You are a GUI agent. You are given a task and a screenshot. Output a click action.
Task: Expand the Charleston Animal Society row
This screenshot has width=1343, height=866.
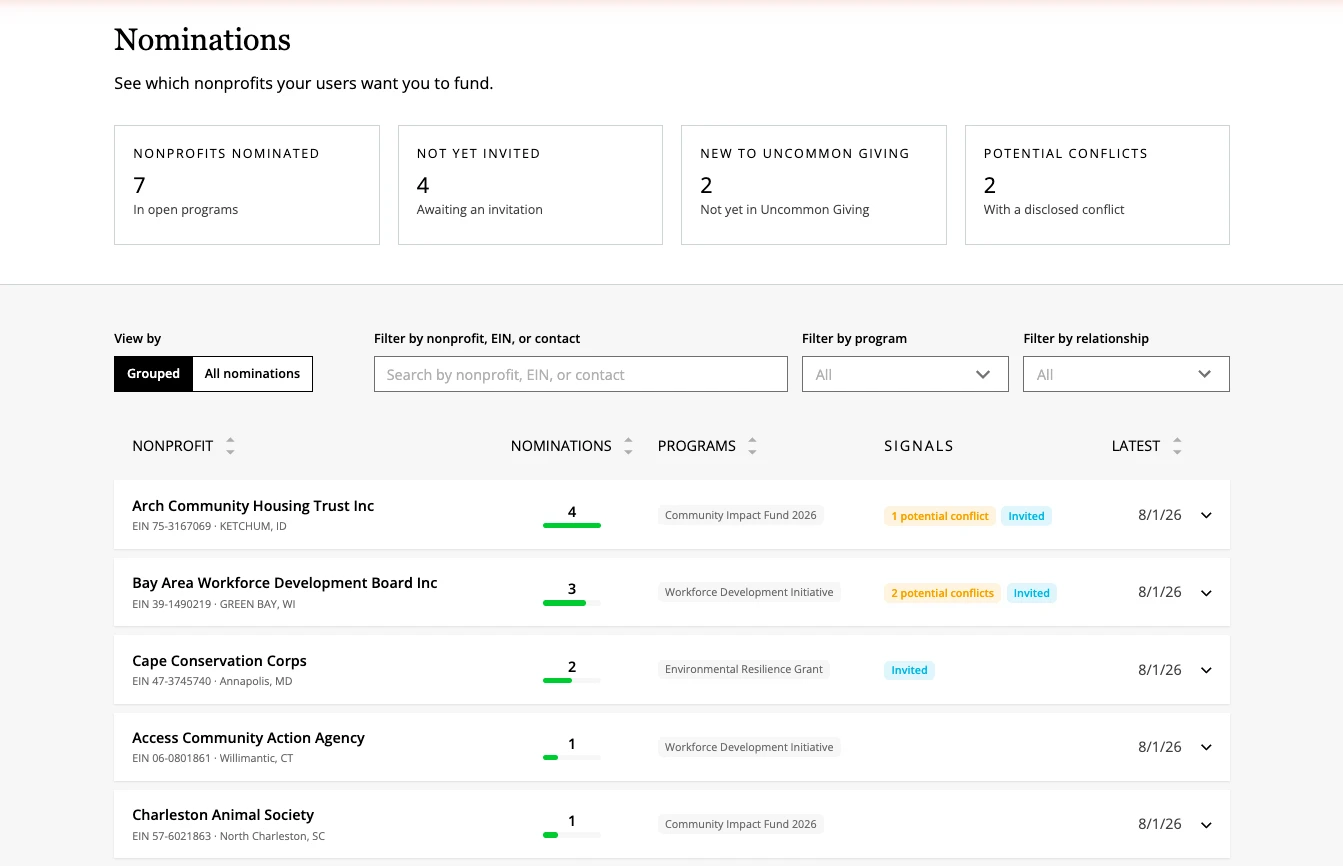click(1206, 825)
